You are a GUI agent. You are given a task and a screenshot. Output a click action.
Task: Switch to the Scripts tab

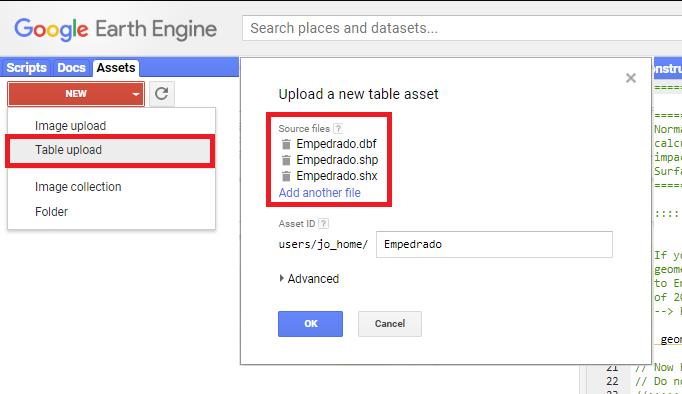point(27,68)
